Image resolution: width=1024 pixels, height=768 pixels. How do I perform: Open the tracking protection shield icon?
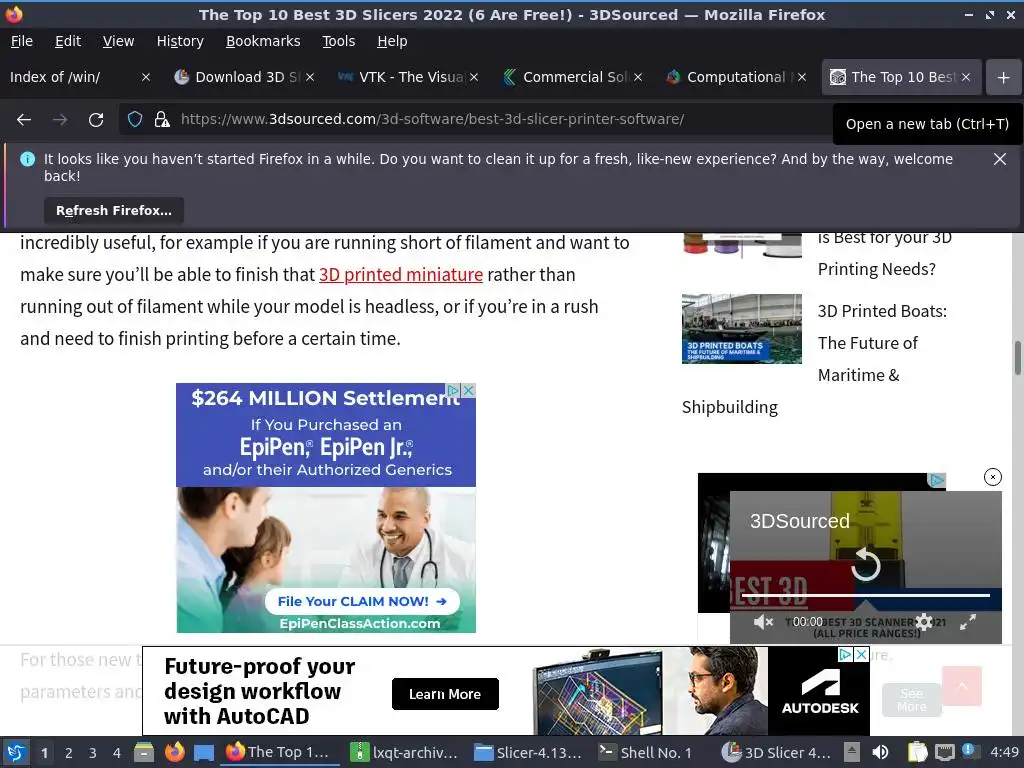pyautogui.click(x=135, y=120)
